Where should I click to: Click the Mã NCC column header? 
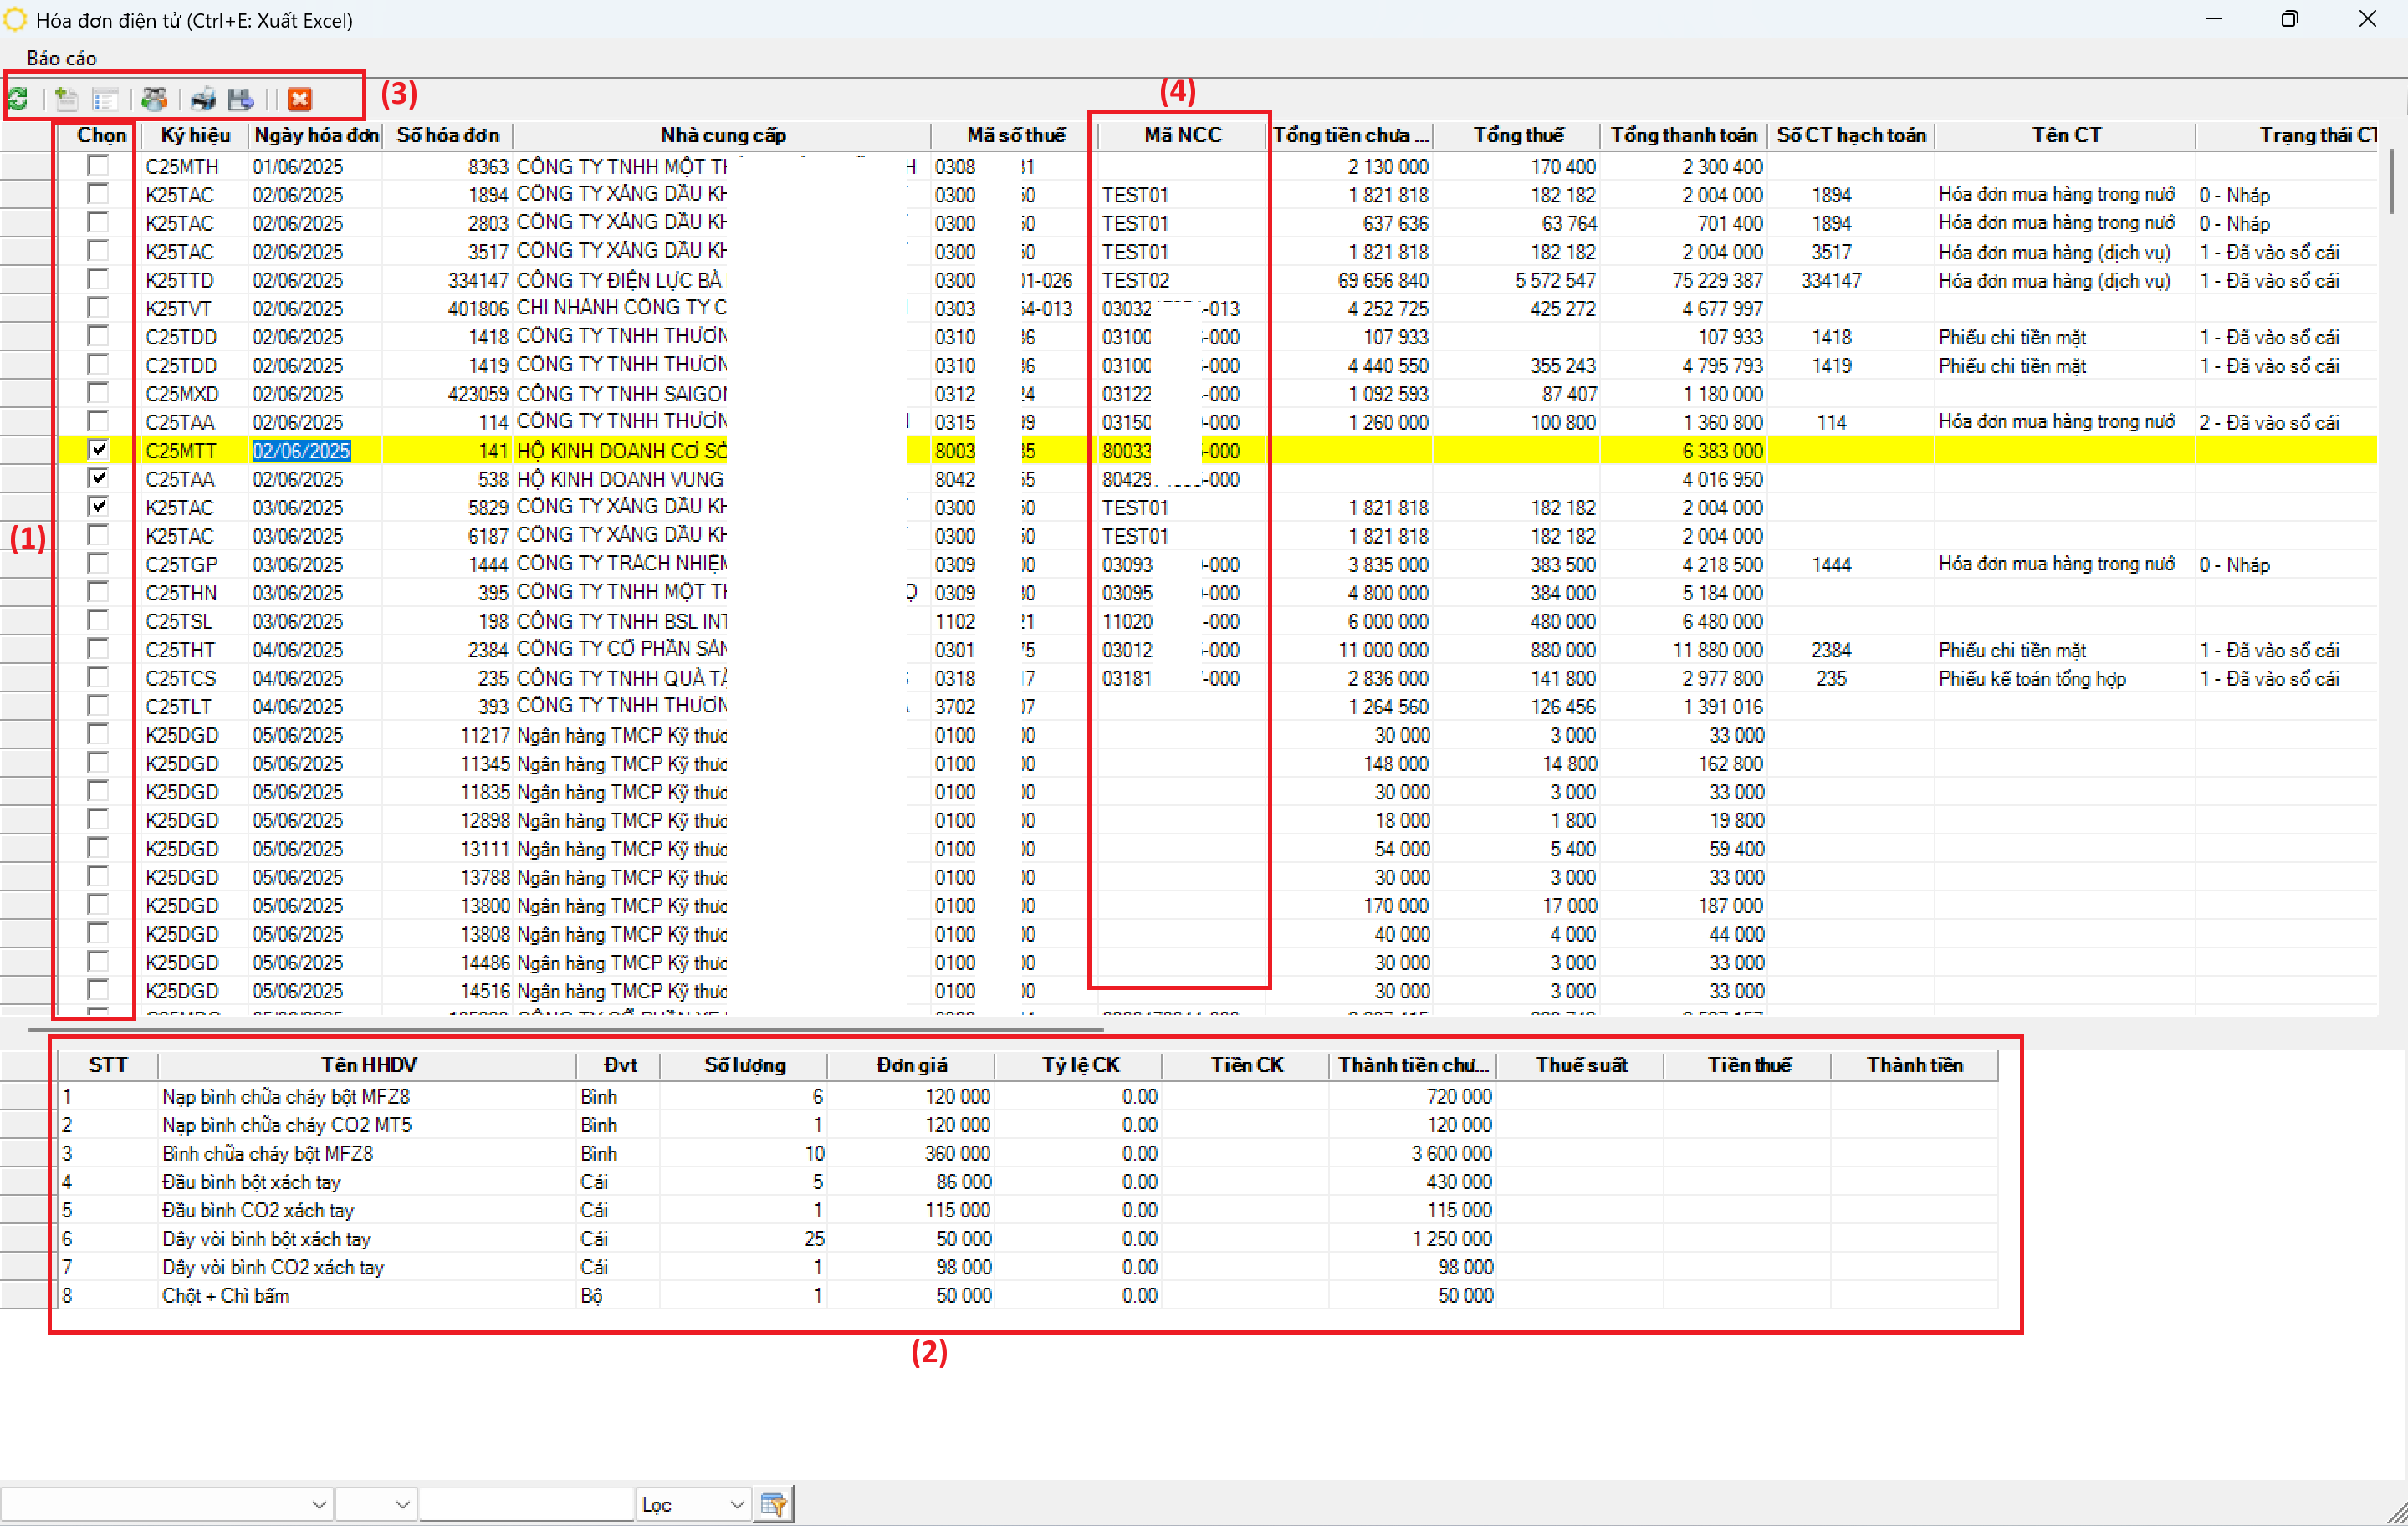tap(1182, 135)
